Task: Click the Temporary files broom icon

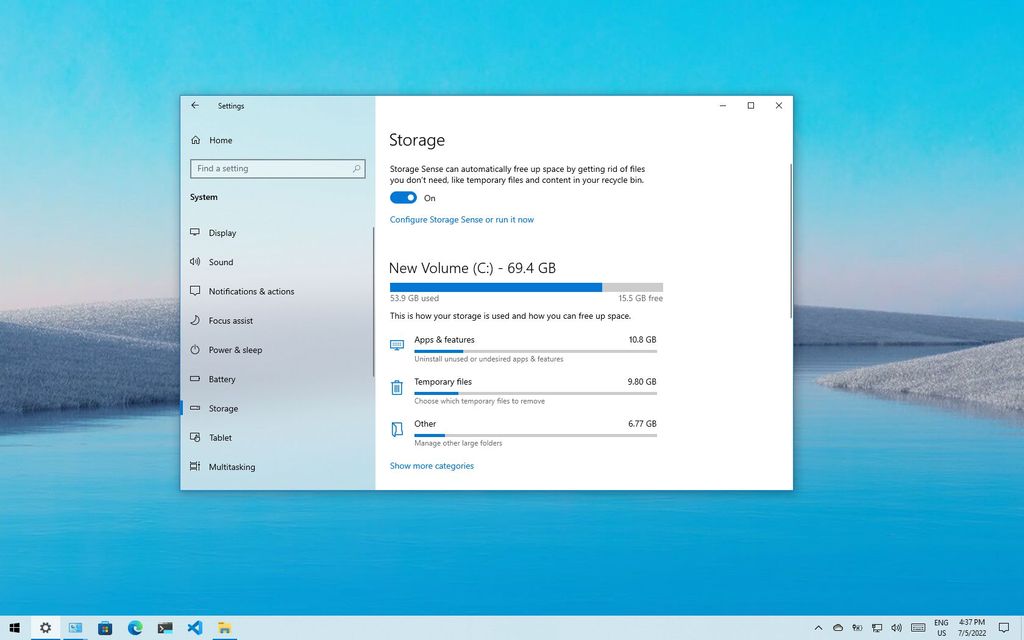Action: [398, 388]
